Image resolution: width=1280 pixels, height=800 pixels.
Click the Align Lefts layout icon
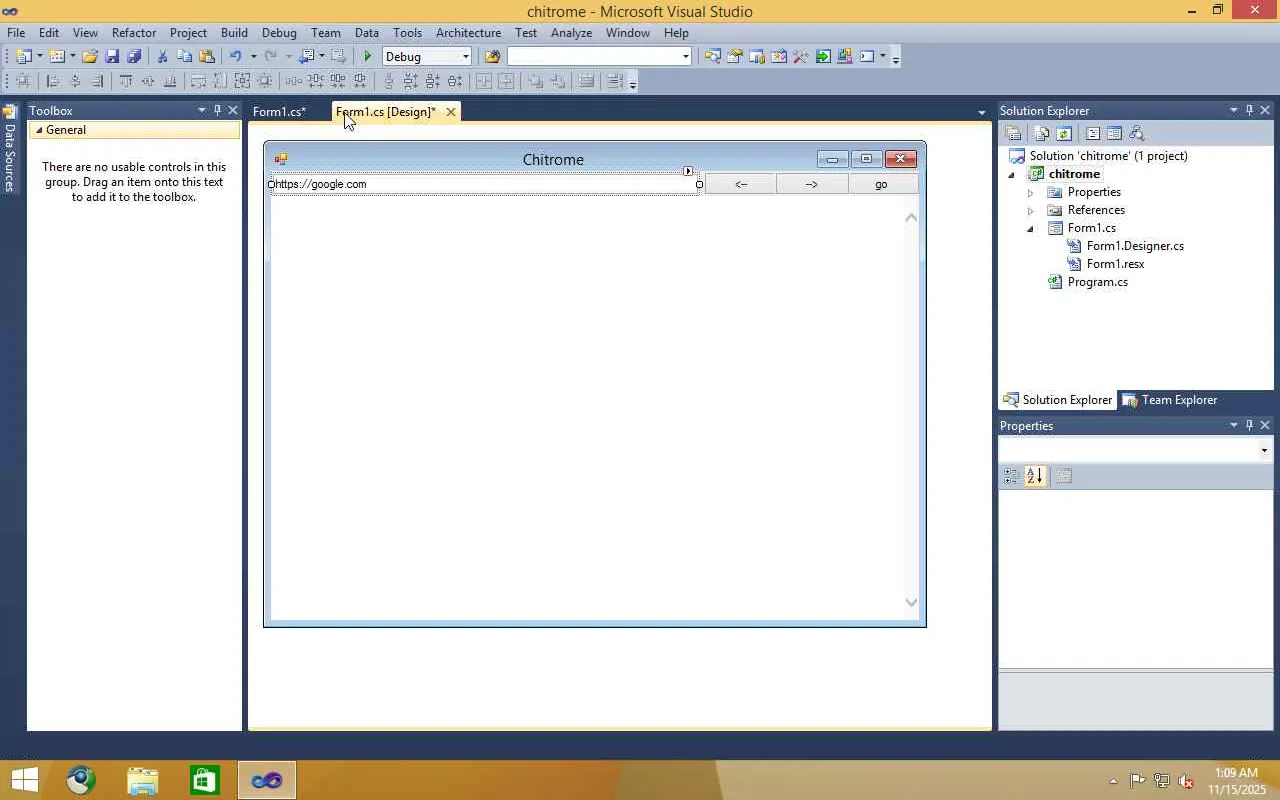[53, 81]
